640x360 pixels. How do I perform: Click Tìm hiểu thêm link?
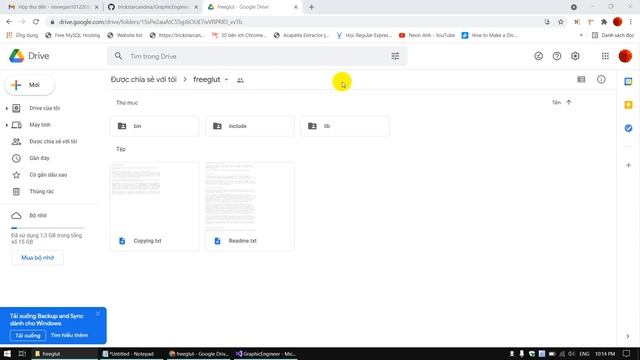(69, 335)
